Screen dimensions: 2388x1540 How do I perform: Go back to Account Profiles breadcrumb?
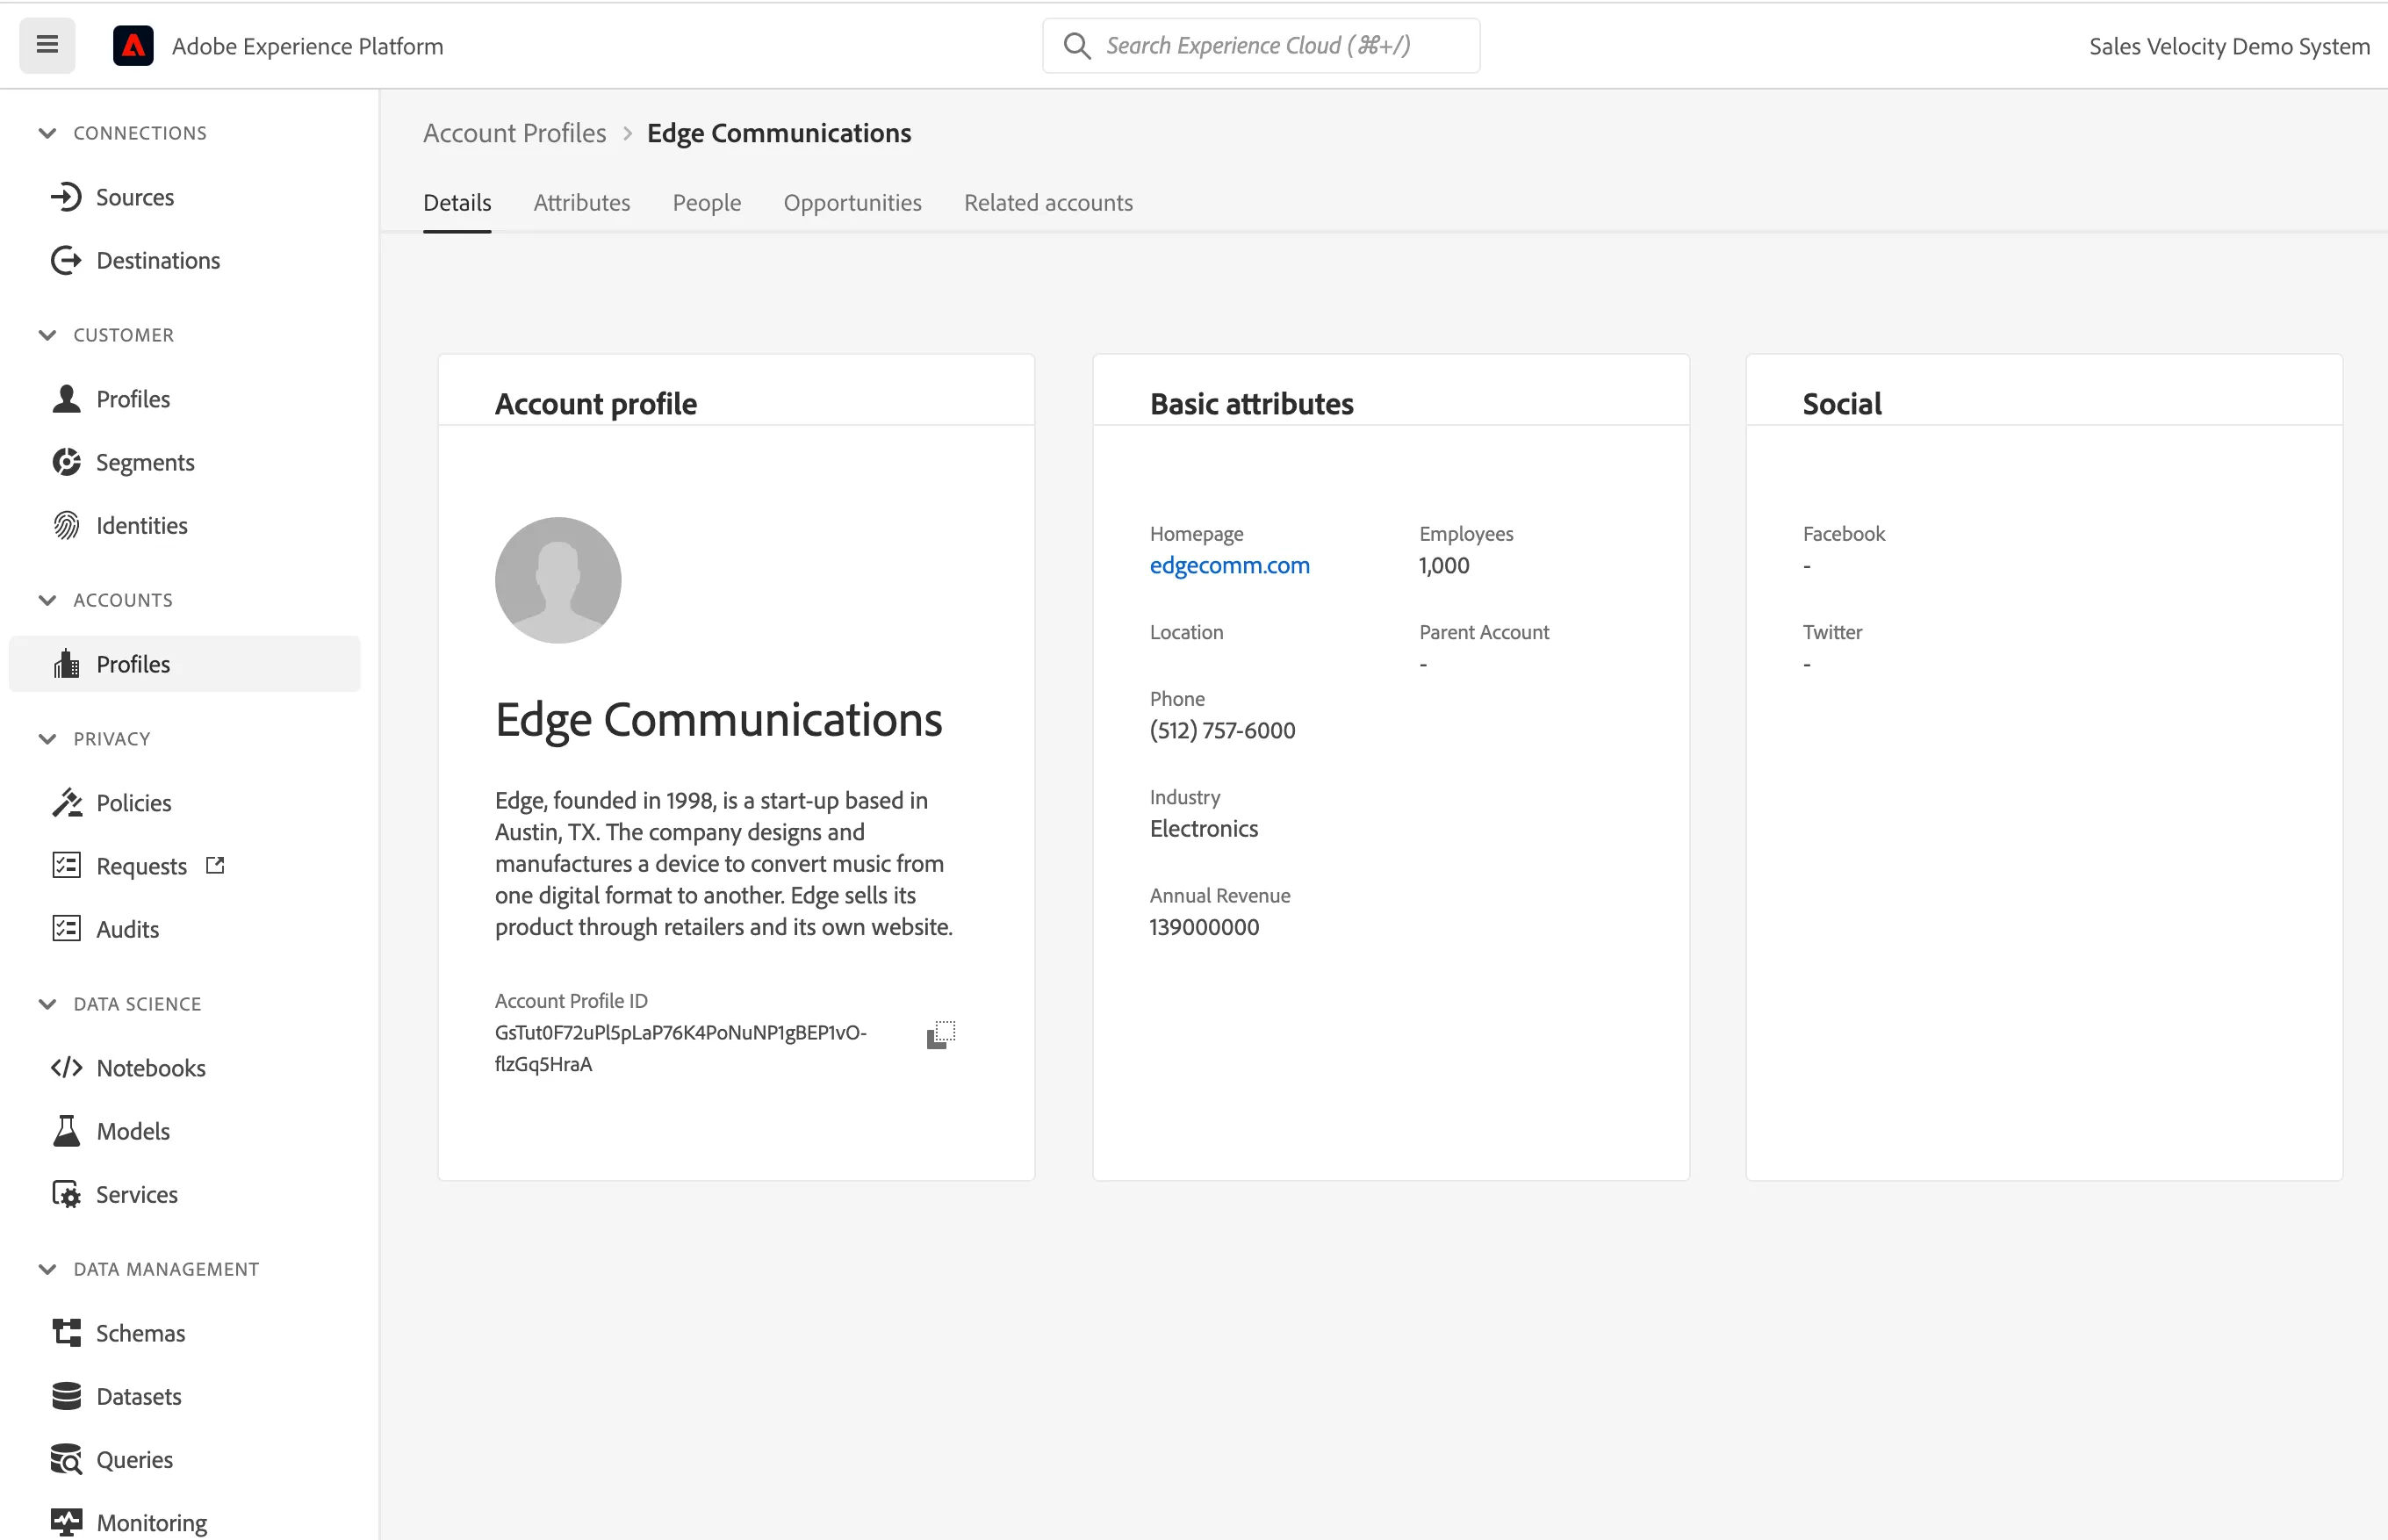514,133
